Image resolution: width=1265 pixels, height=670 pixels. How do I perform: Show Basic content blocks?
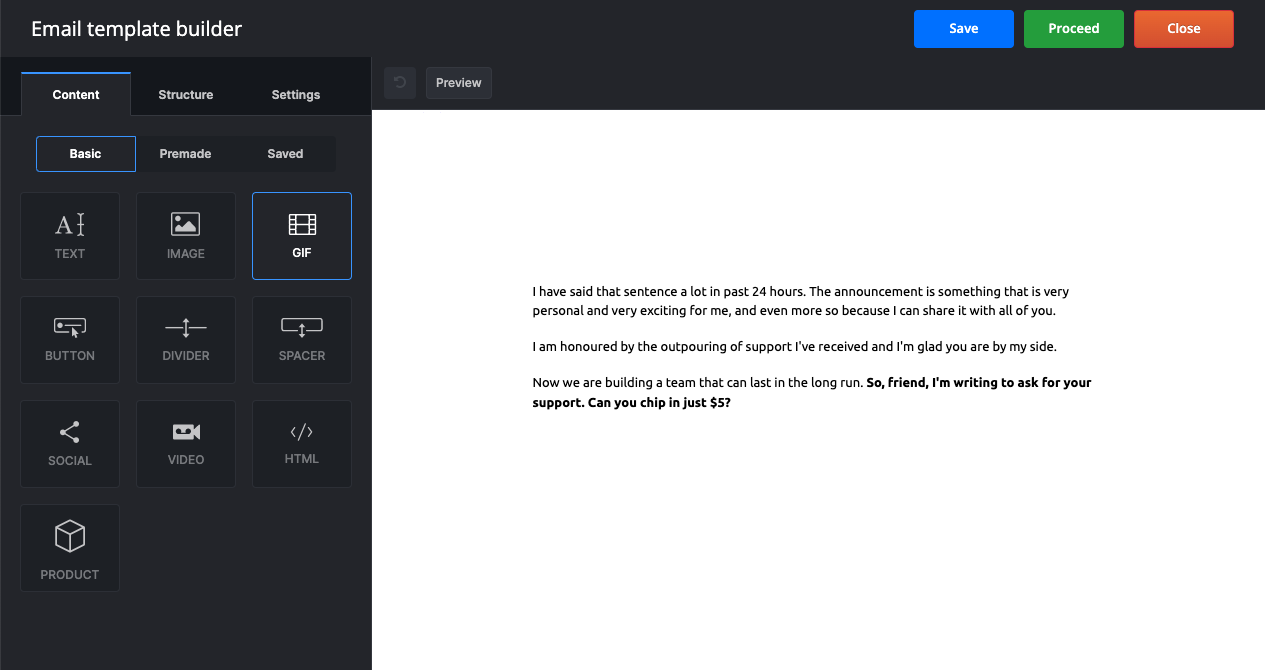(86, 154)
